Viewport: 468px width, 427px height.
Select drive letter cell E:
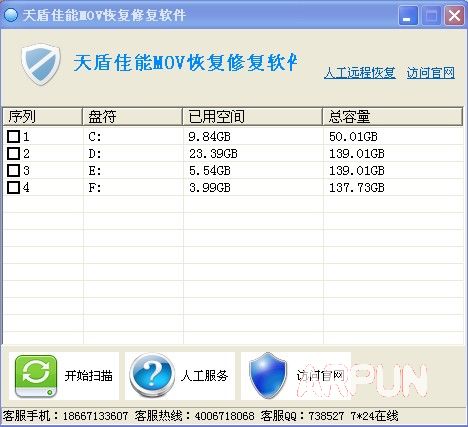tap(95, 171)
